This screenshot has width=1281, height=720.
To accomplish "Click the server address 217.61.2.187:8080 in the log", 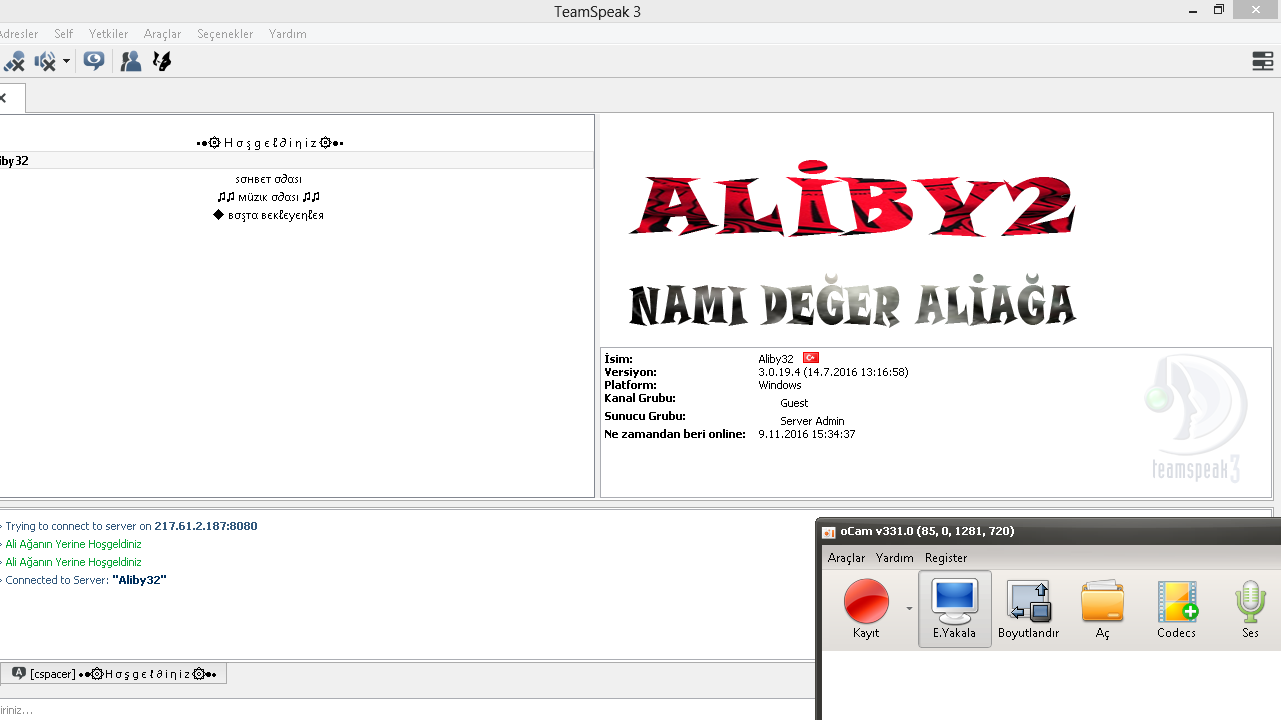I will click(x=206, y=526).
